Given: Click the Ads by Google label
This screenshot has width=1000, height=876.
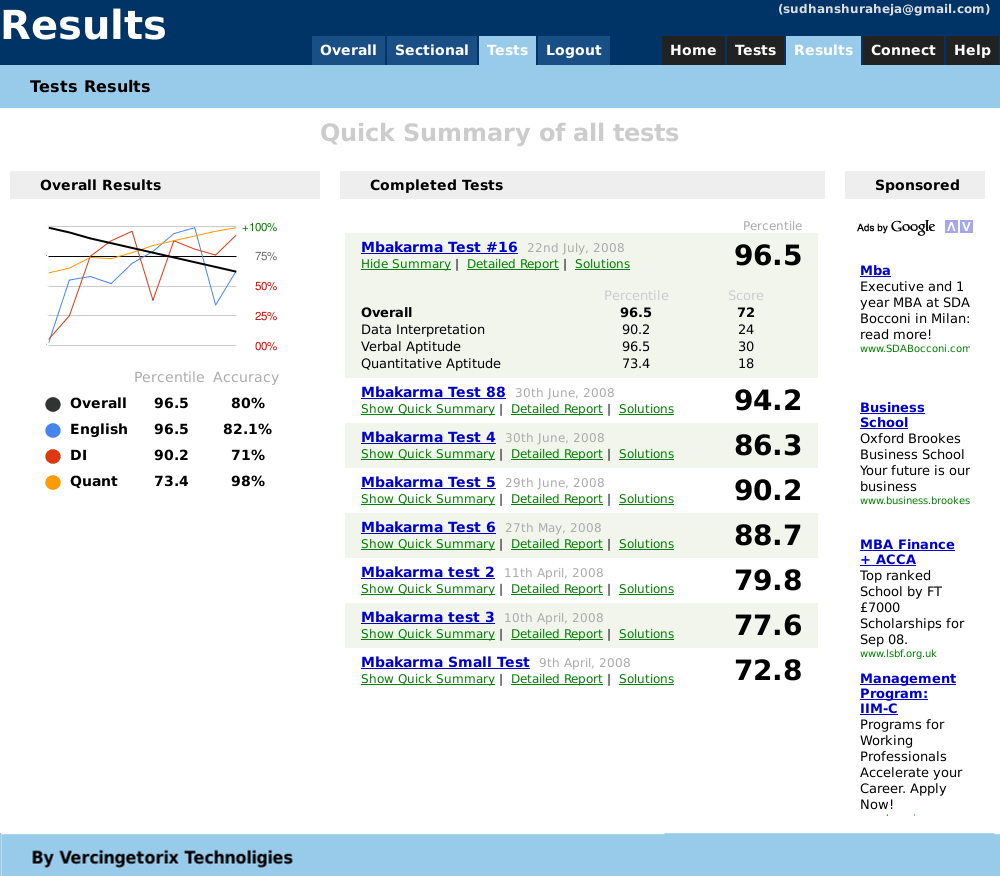Looking at the screenshot, I should pos(896,227).
